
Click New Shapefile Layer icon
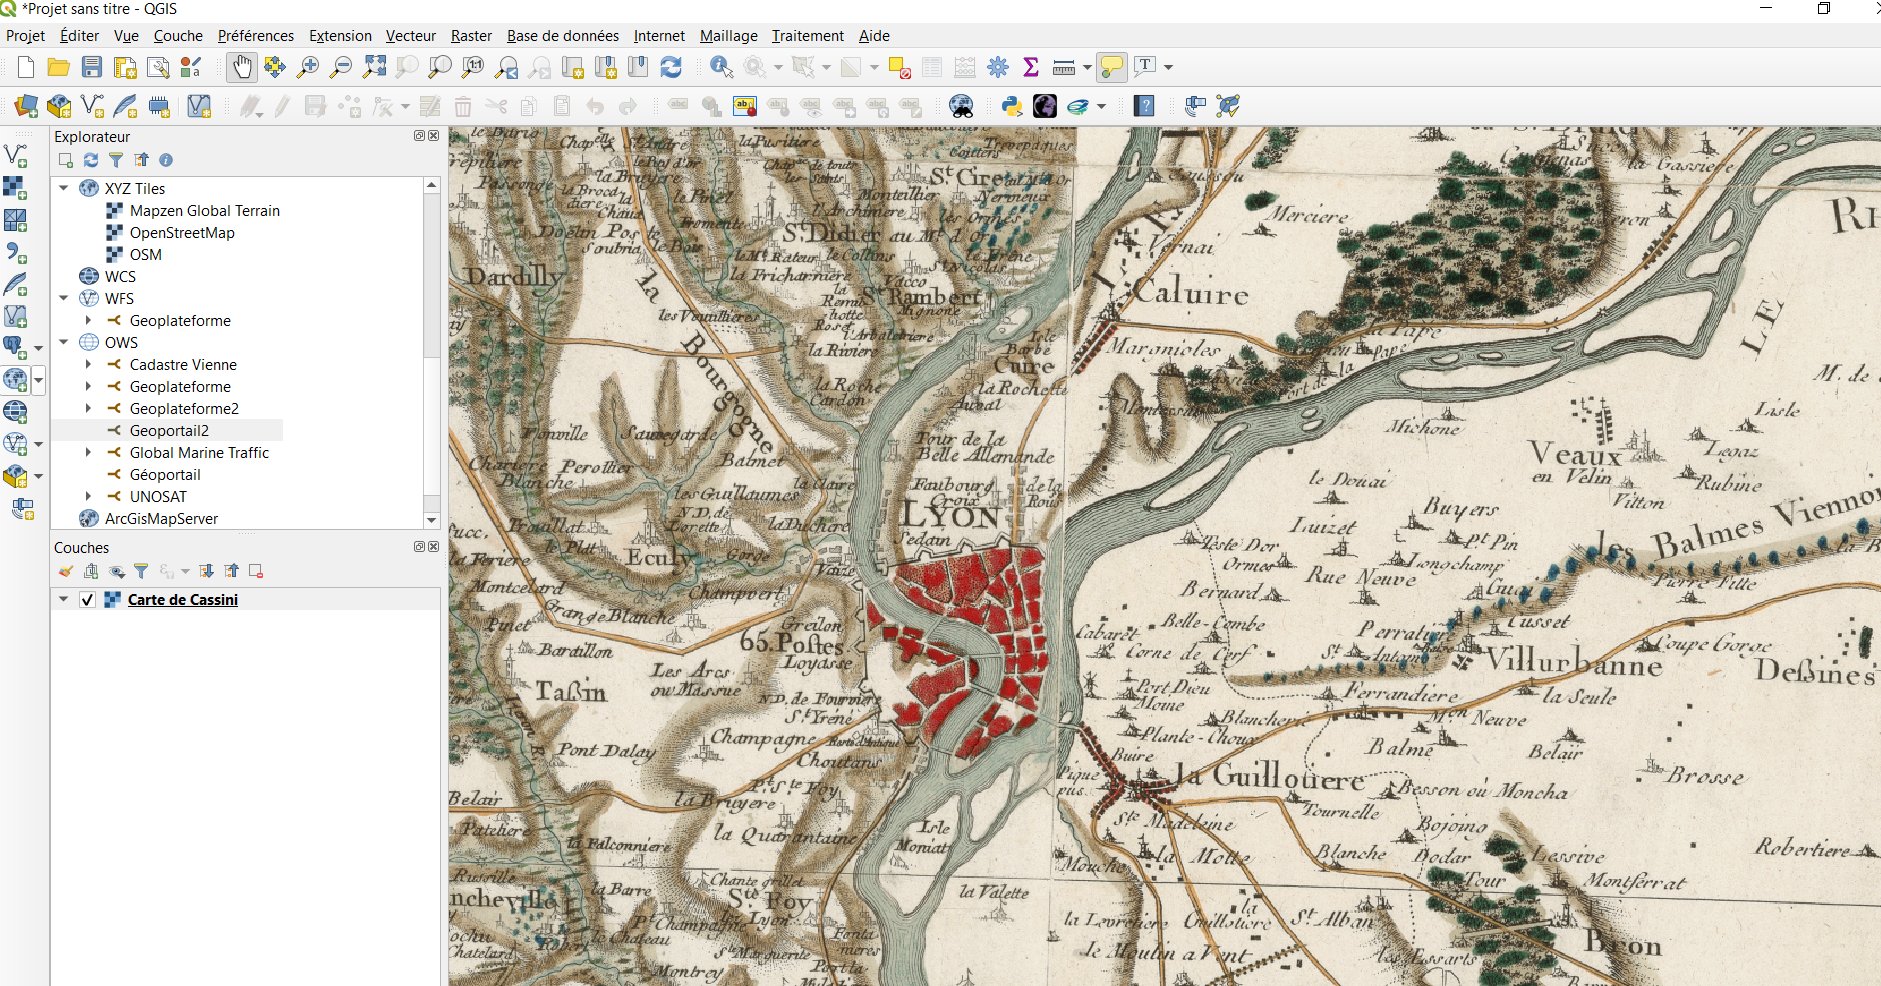[x=92, y=106]
